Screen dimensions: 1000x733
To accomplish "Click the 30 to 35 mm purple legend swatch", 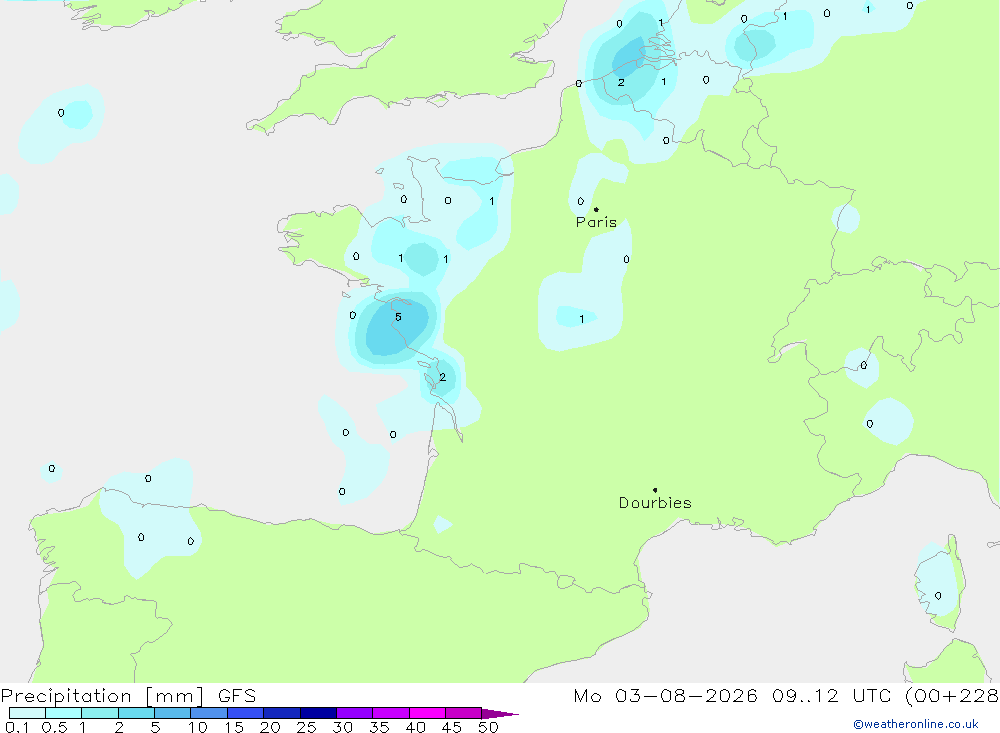I will (354, 713).
